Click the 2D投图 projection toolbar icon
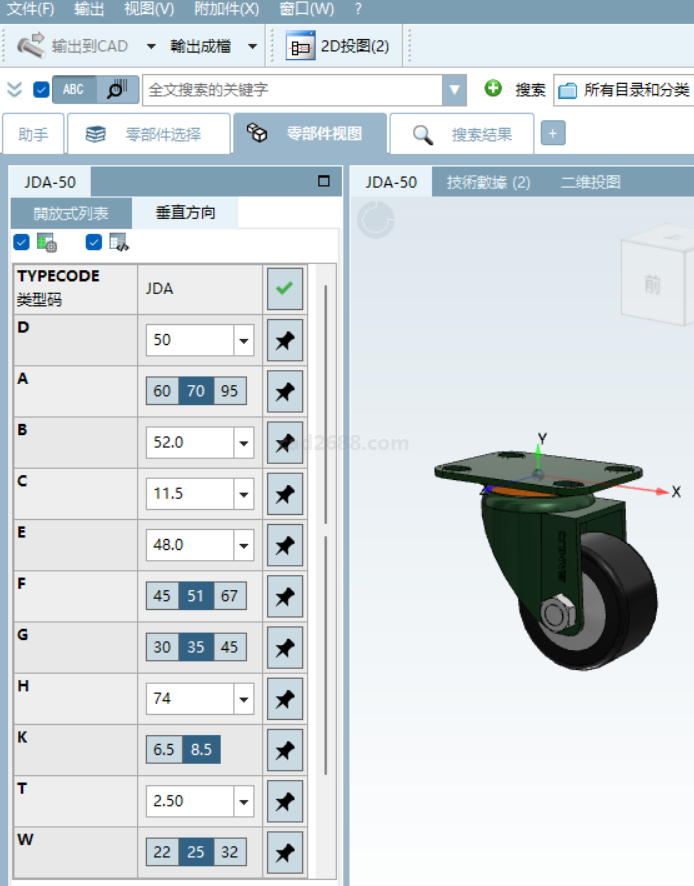 point(300,46)
